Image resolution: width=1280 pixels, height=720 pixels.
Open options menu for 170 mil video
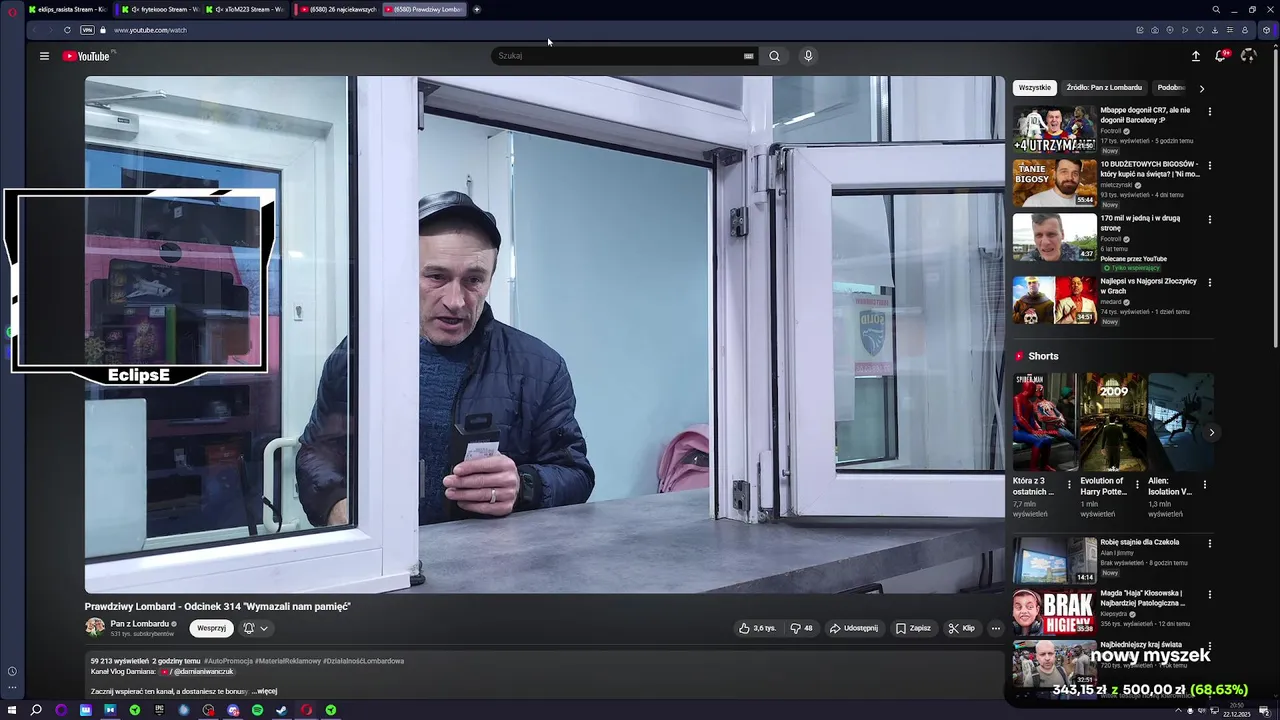tap(1209, 220)
